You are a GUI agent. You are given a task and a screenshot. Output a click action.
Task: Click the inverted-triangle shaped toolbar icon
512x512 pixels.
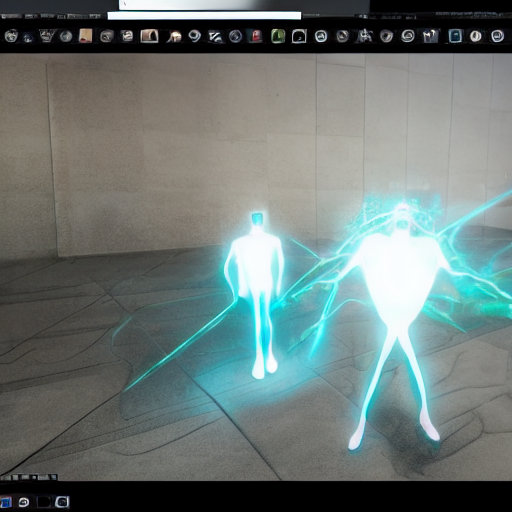(46, 36)
